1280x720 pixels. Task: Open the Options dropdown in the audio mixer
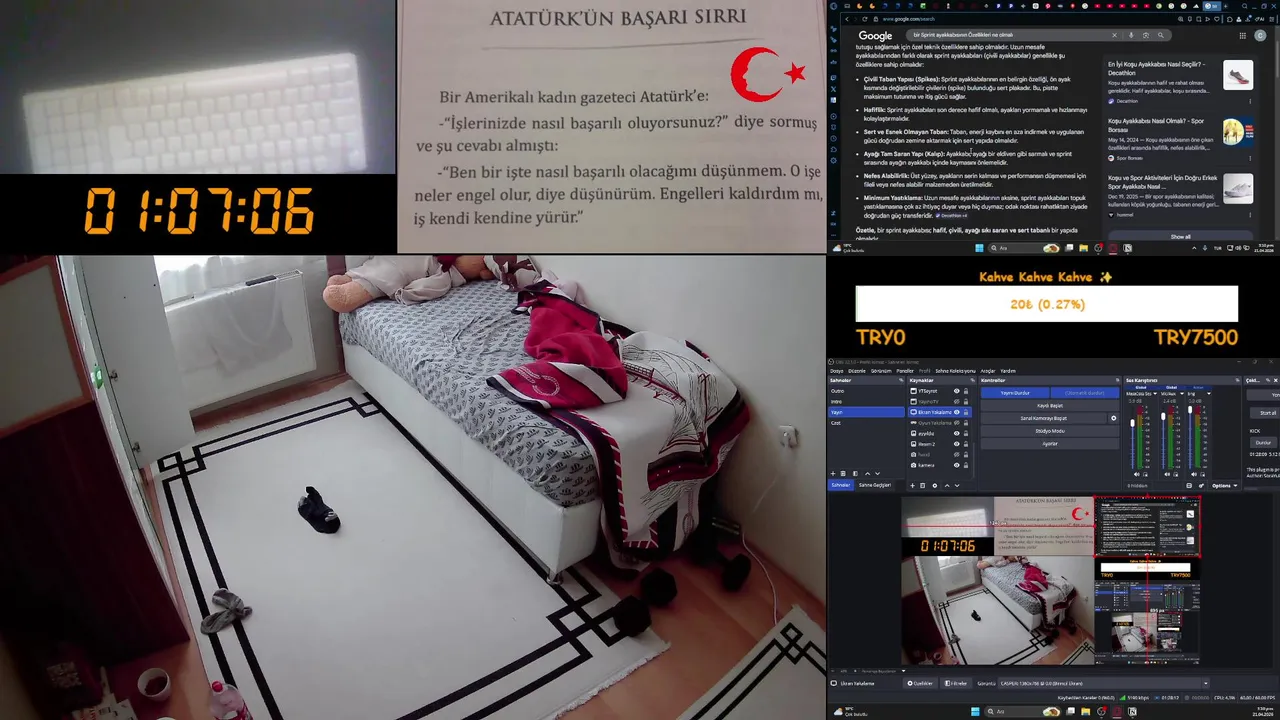coord(1225,485)
